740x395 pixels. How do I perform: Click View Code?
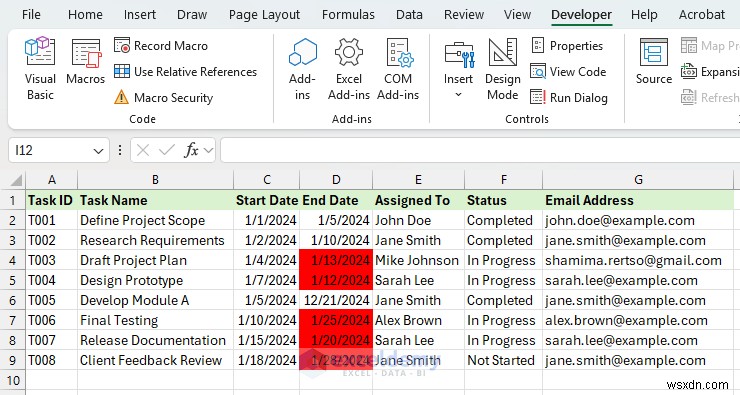(568, 72)
